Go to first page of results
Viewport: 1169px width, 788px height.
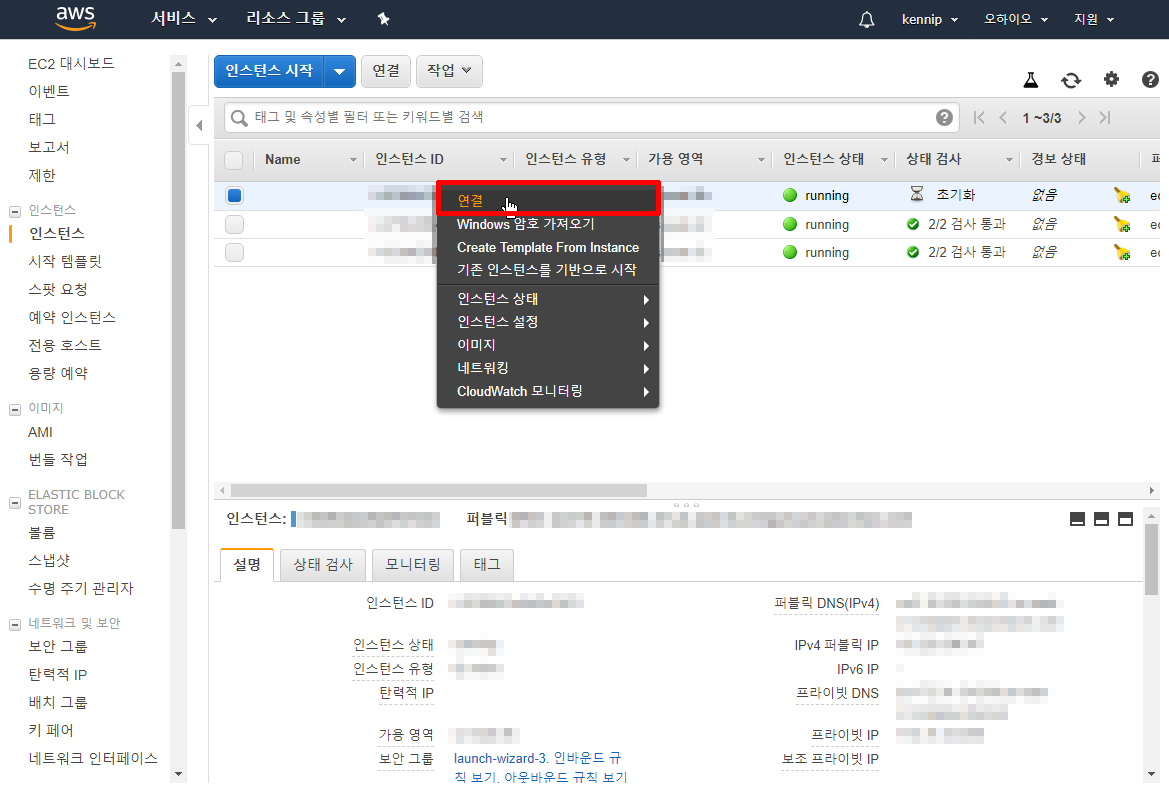979,117
